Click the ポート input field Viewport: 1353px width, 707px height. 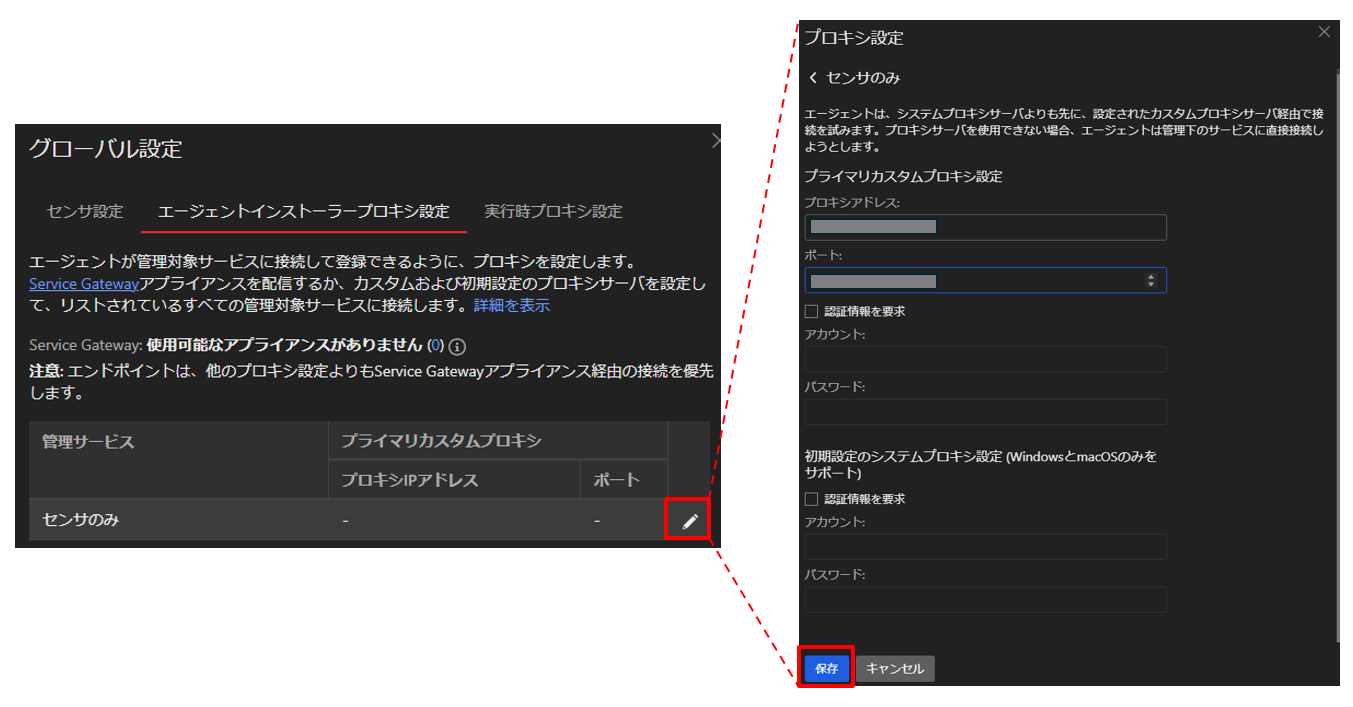click(975, 281)
